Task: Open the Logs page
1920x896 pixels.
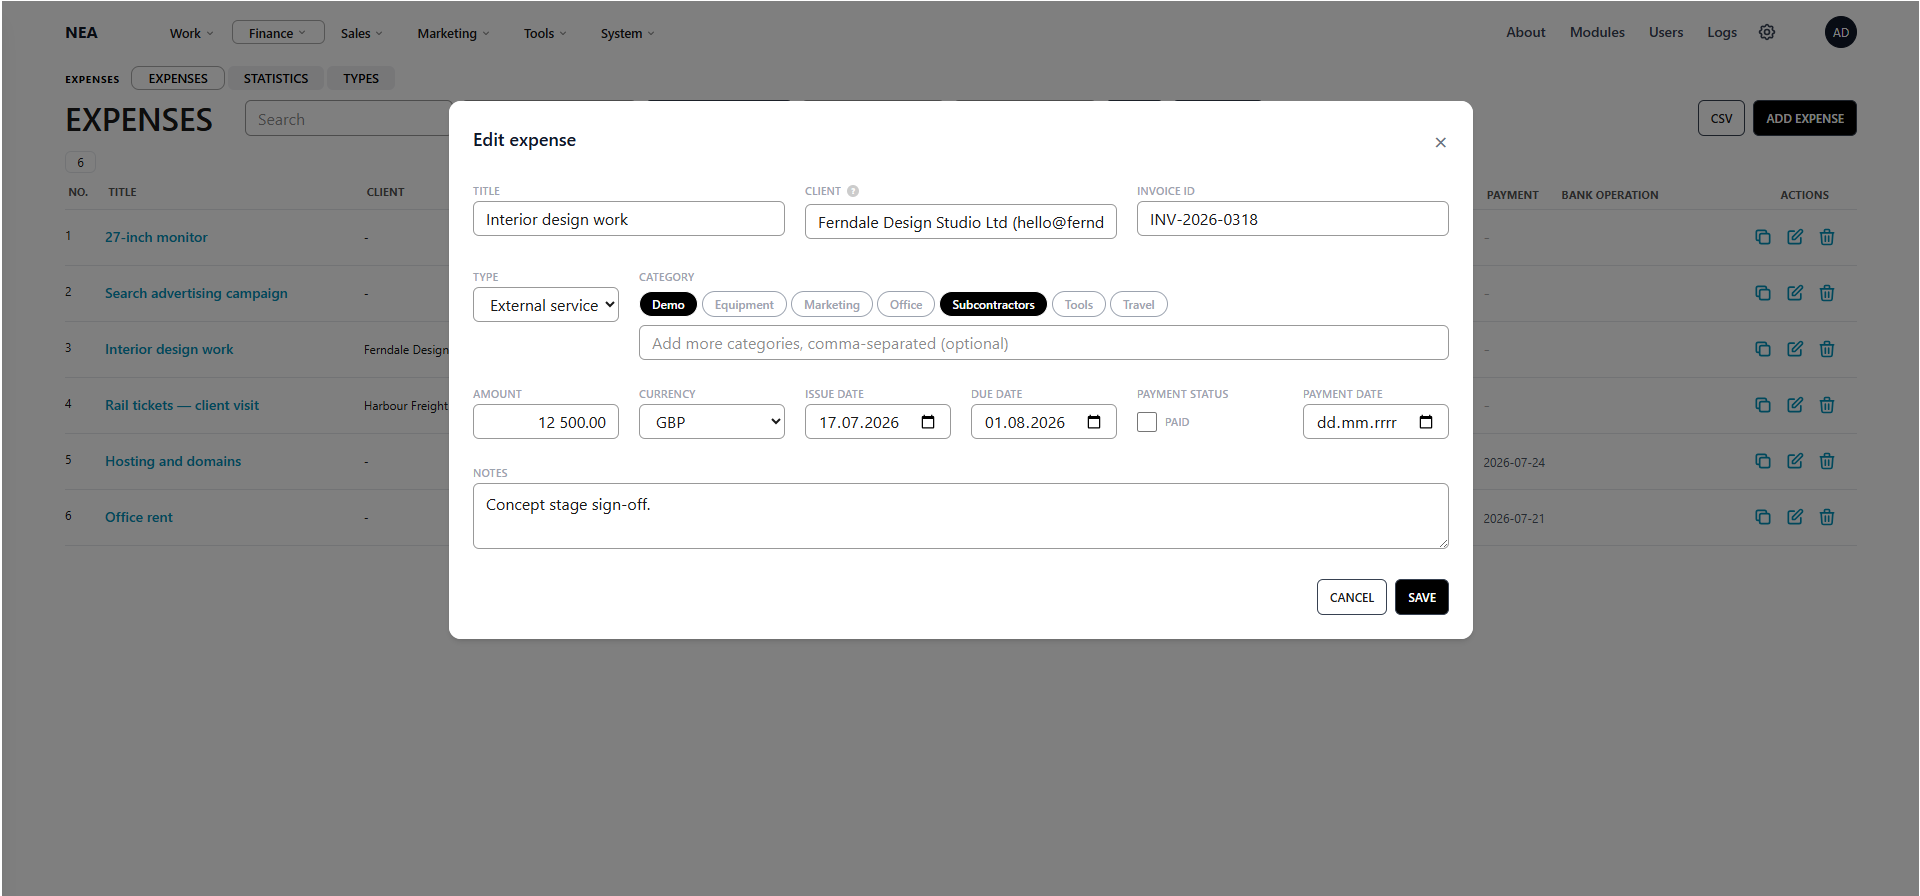Action: [1722, 32]
